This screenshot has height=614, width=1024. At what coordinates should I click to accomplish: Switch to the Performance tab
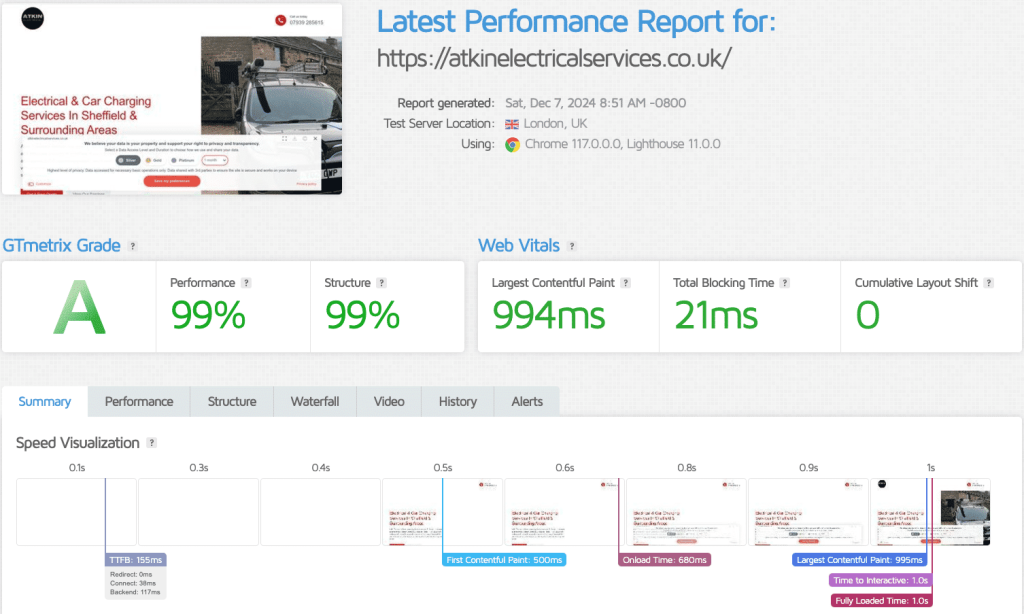pyautogui.click(x=139, y=402)
